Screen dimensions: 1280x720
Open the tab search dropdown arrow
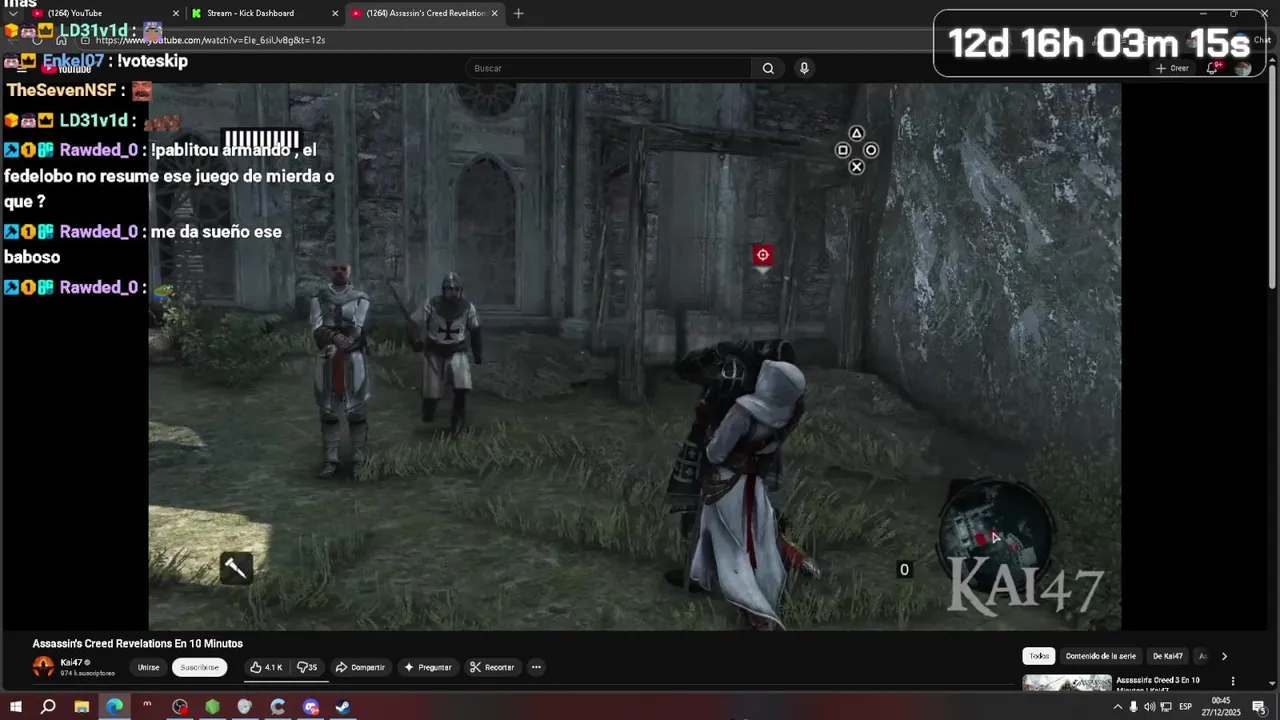[12, 13]
